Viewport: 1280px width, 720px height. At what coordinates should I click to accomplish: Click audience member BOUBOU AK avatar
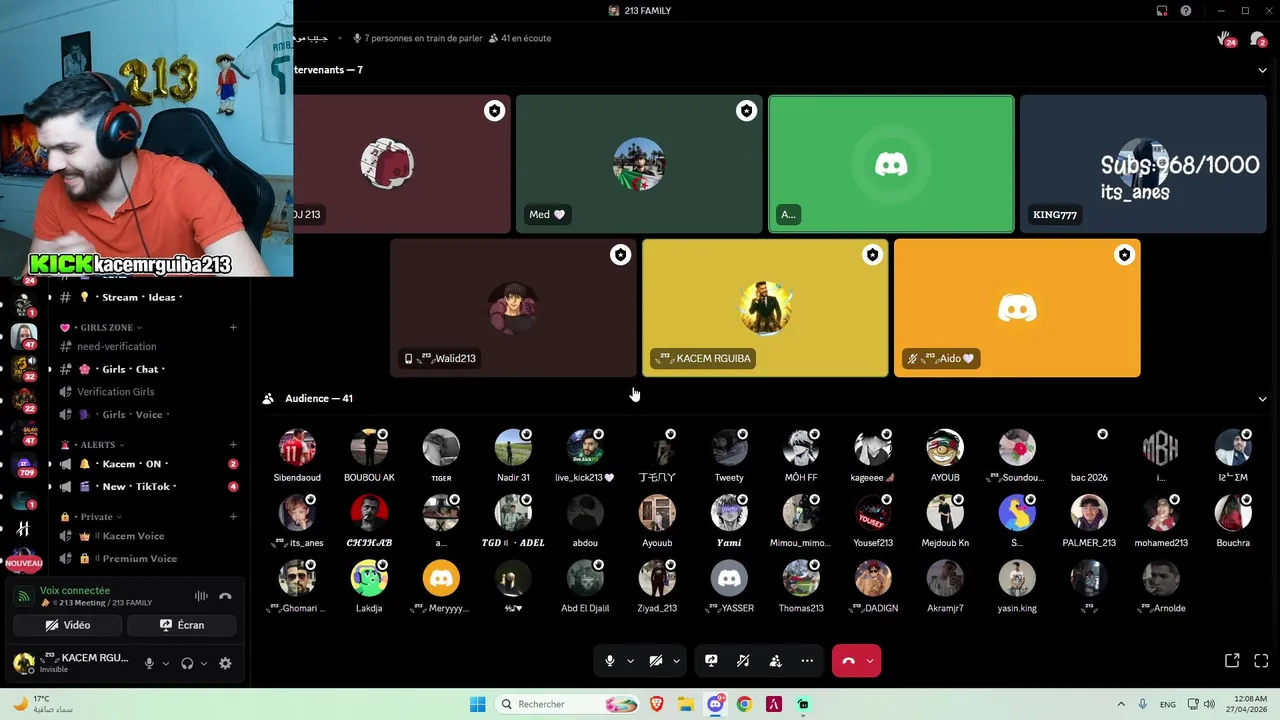[369, 448]
